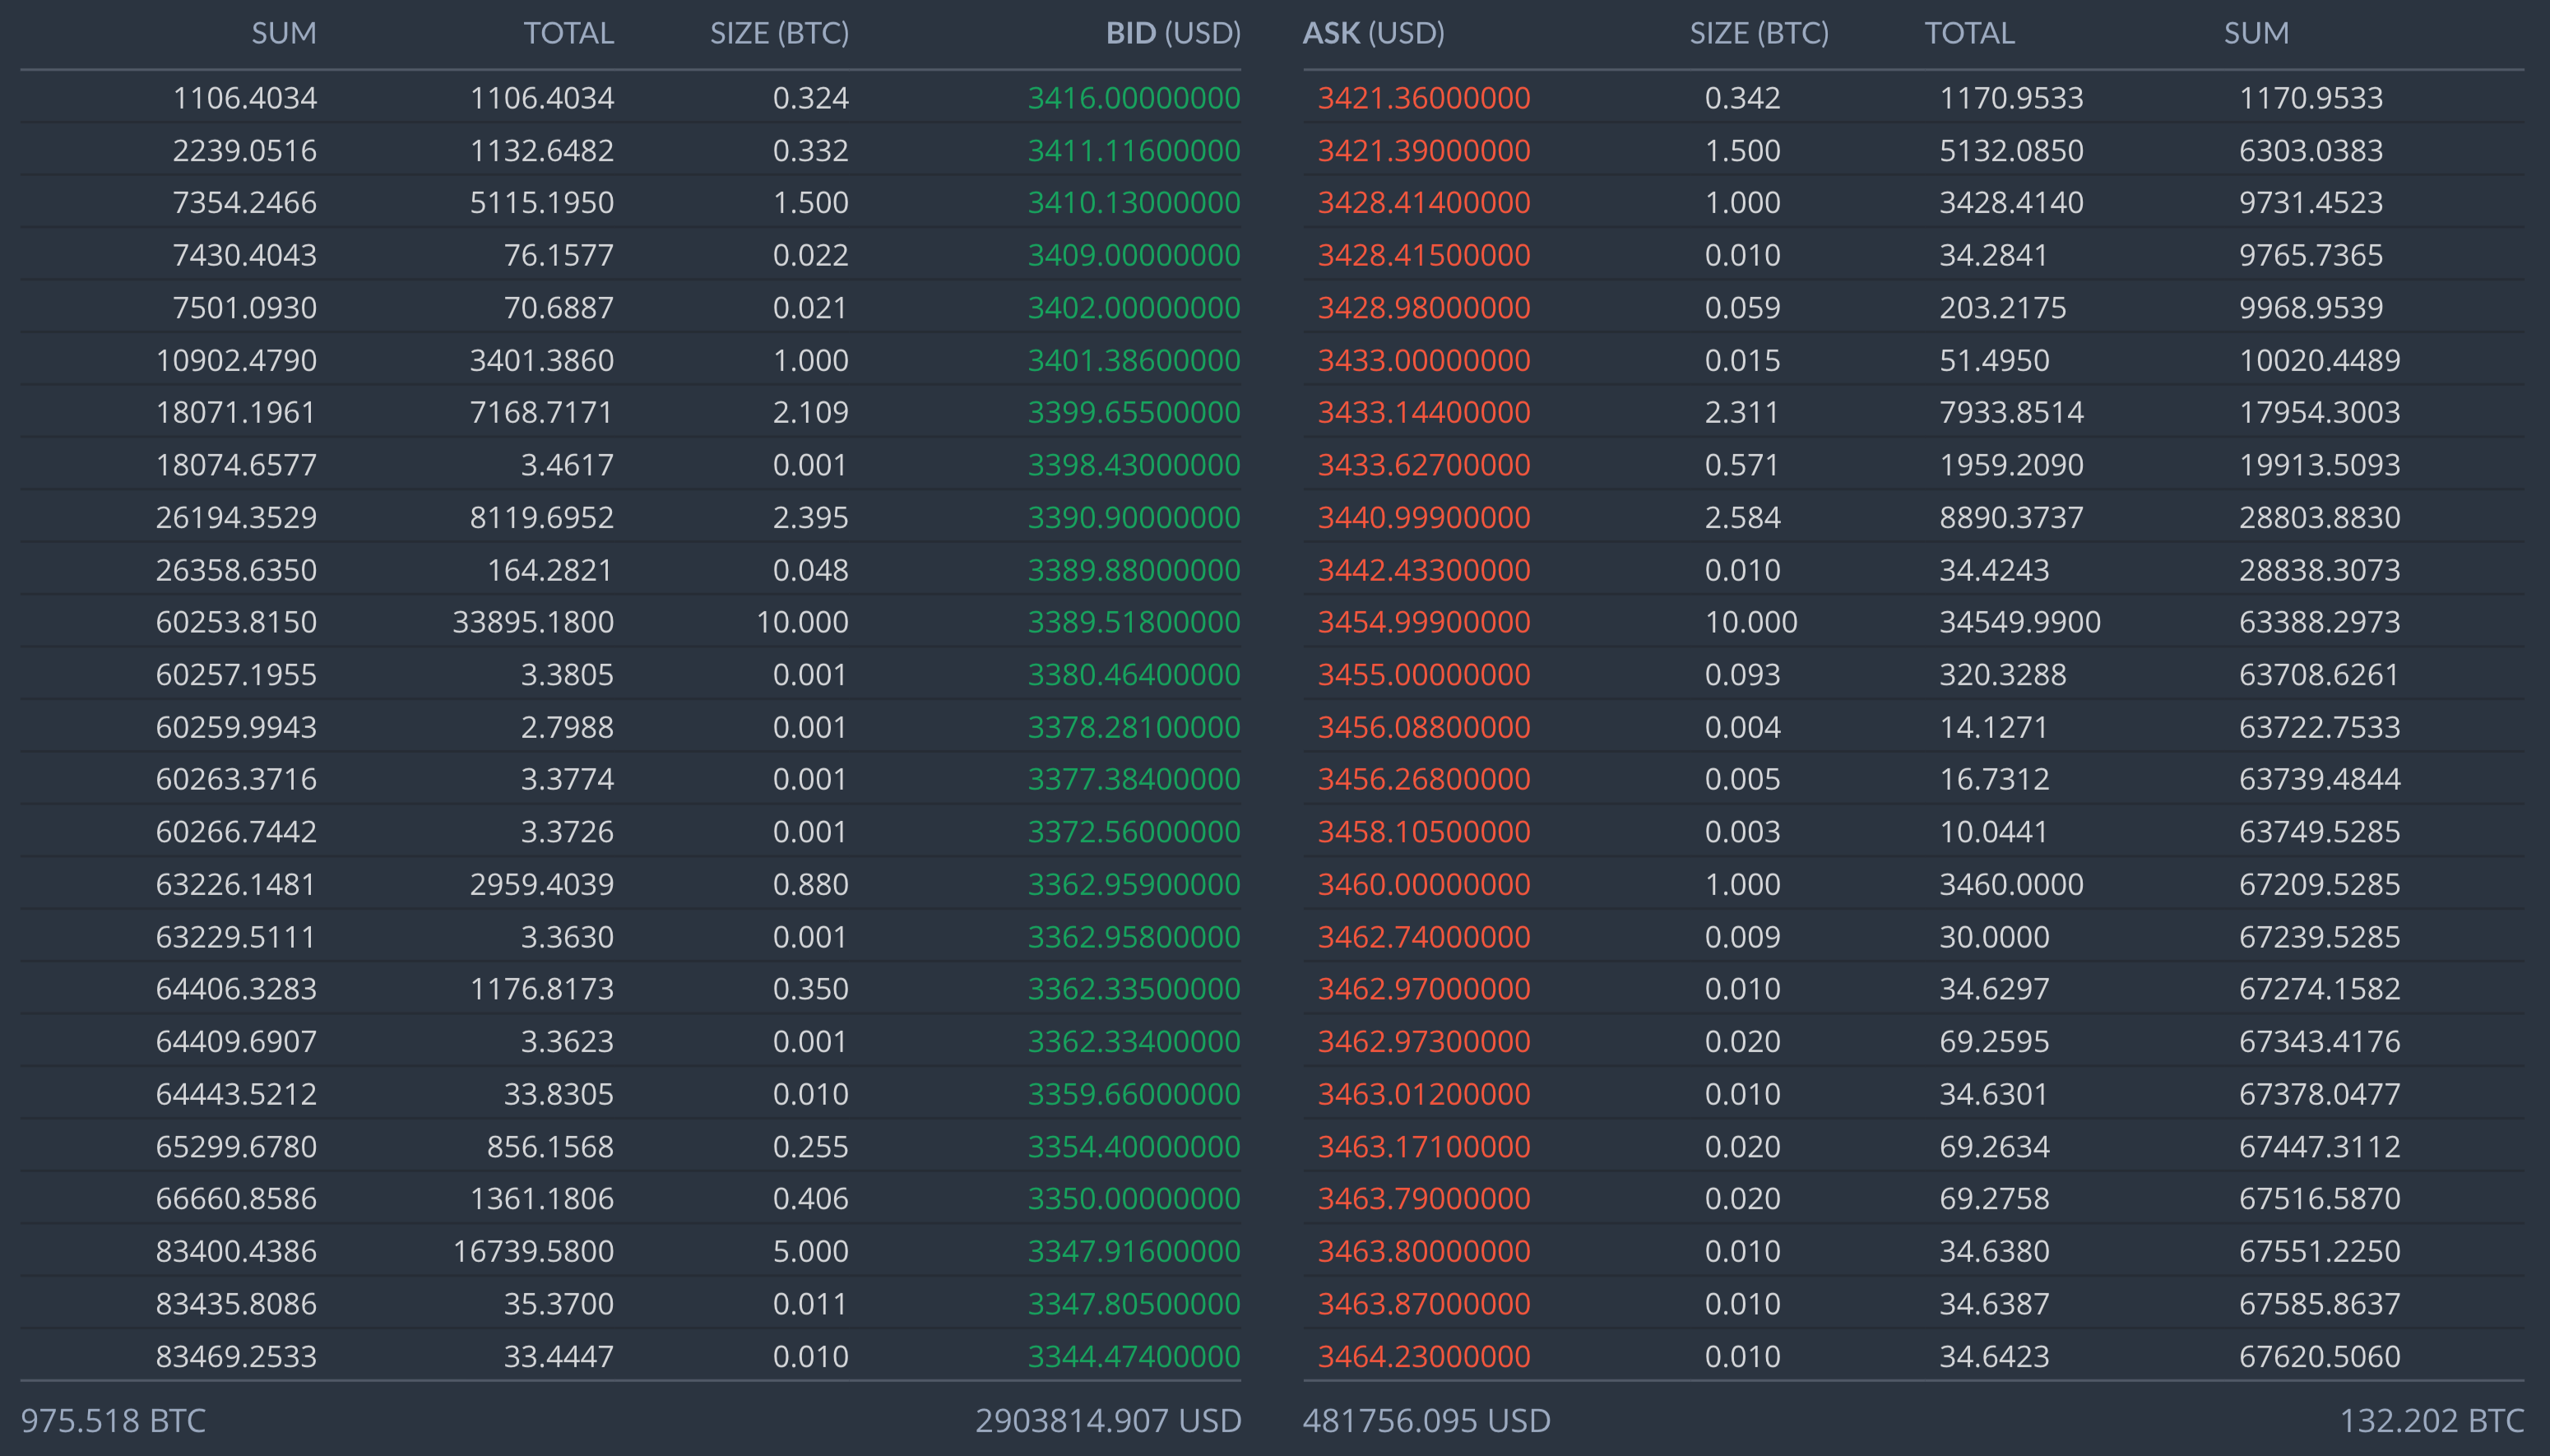Screen dimensions: 2550x1456
Task: Select the top bid price 3416.00000000
Action: point(1133,98)
